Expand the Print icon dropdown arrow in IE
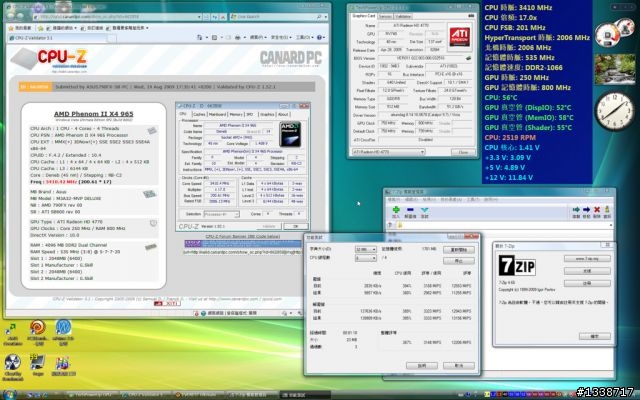This screenshot has height=400, width=640. (x=244, y=37)
